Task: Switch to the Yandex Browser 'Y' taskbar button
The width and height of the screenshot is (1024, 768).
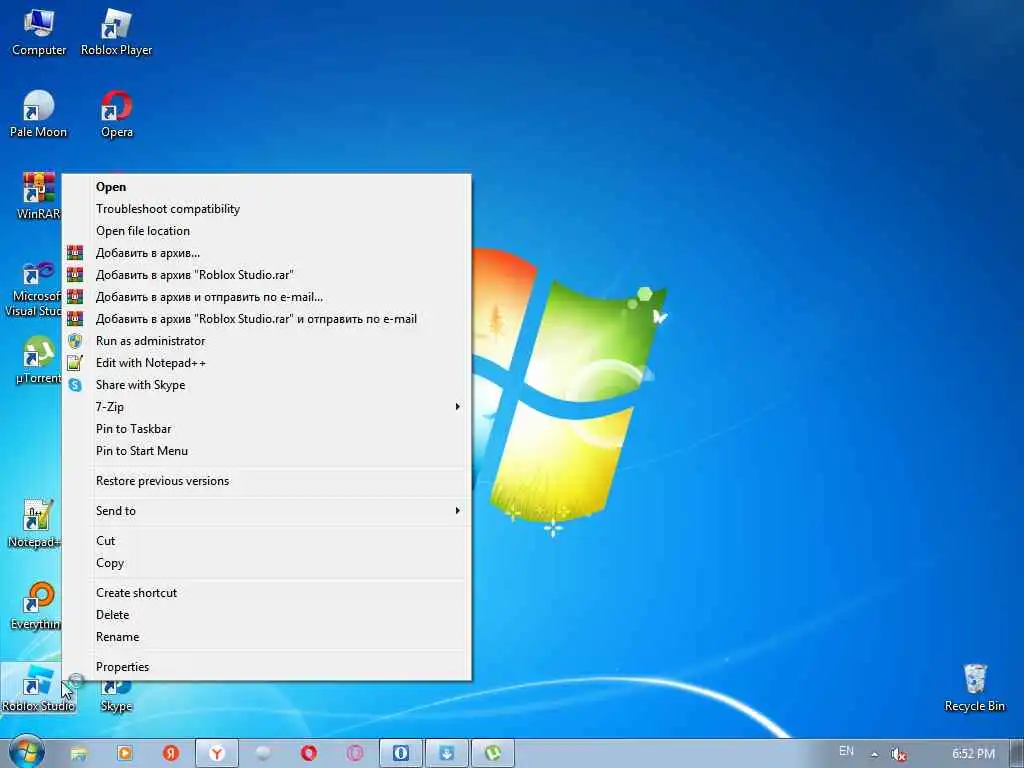Action: [217, 754]
